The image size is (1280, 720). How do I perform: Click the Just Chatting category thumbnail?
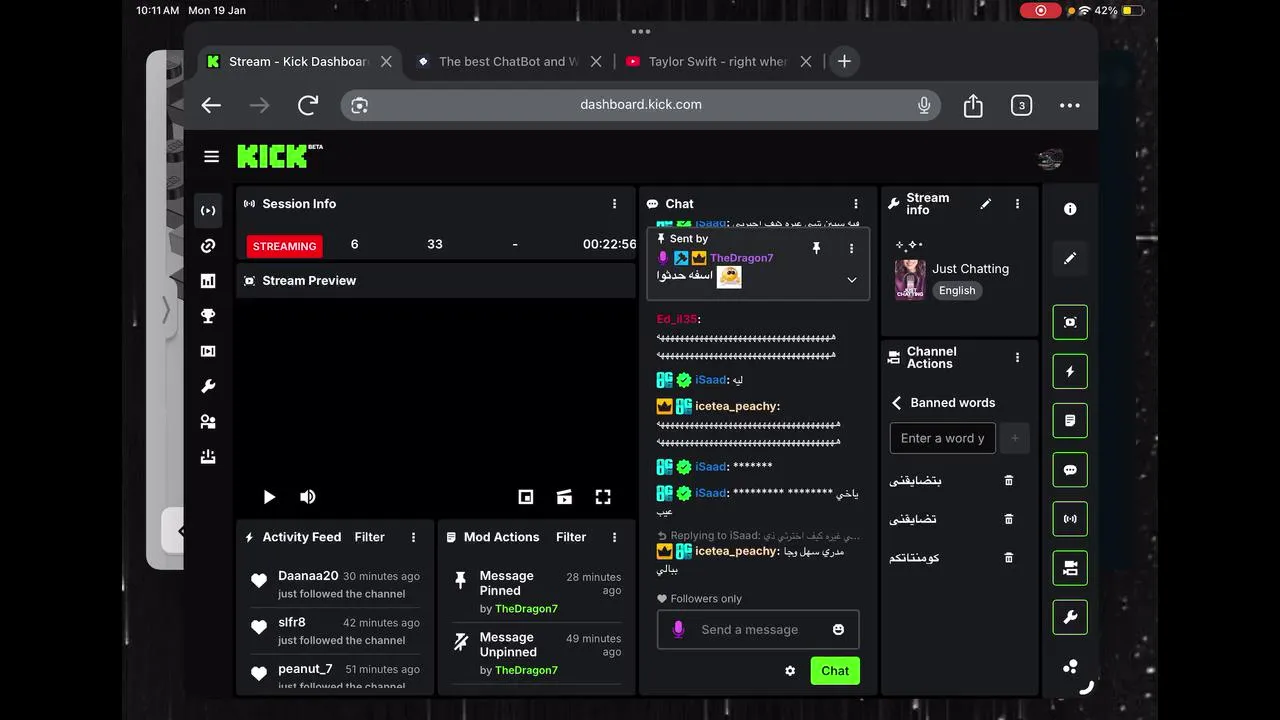coord(910,280)
